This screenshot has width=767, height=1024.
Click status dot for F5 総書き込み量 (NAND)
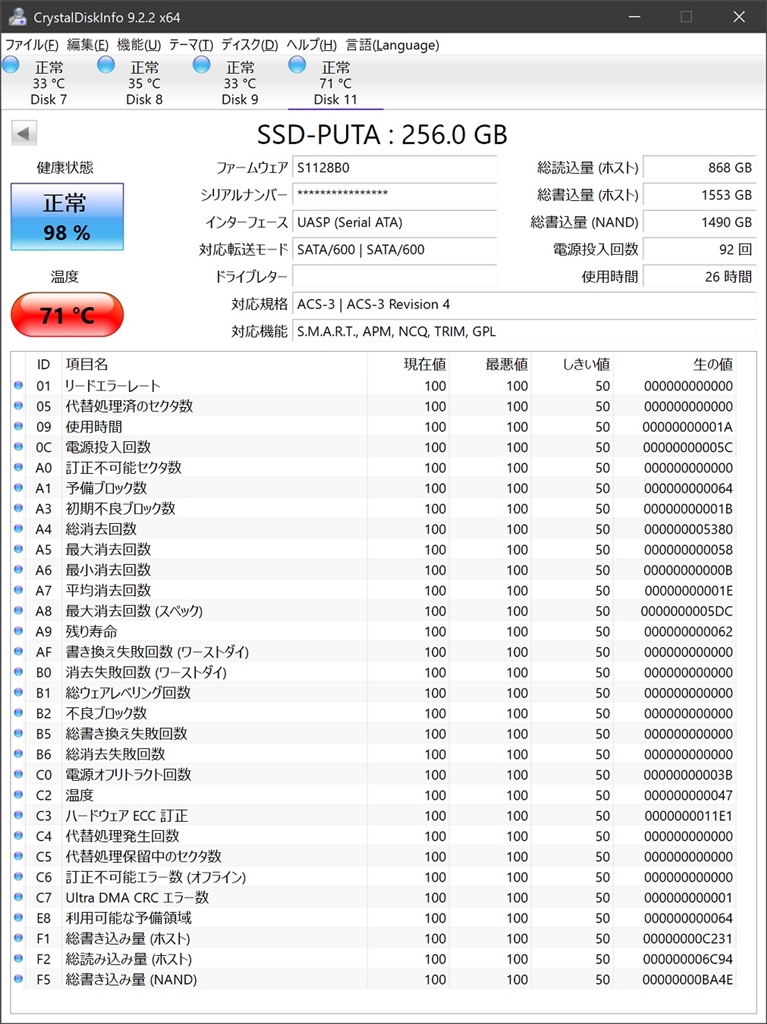18,980
